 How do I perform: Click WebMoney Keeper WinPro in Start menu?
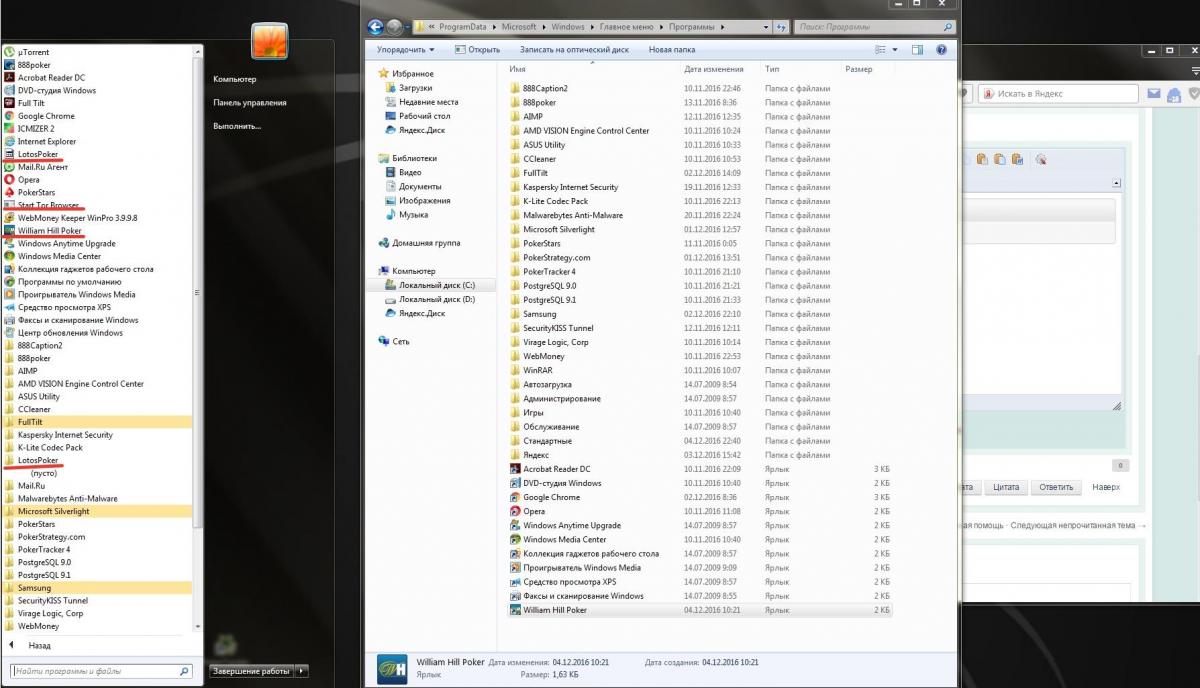point(77,218)
